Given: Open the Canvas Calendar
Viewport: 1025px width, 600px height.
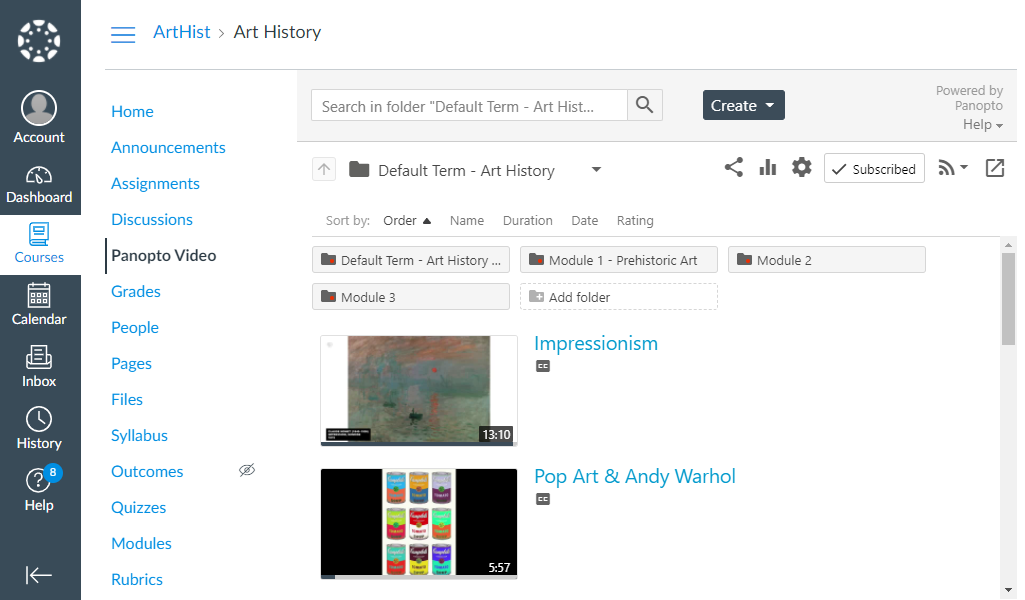Looking at the screenshot, I should pyautogui.click(x=39, y=305).
